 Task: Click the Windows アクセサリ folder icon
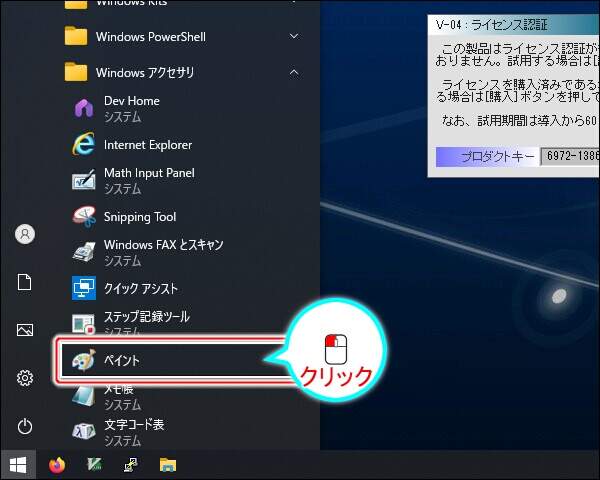click(x=76, y=72)
